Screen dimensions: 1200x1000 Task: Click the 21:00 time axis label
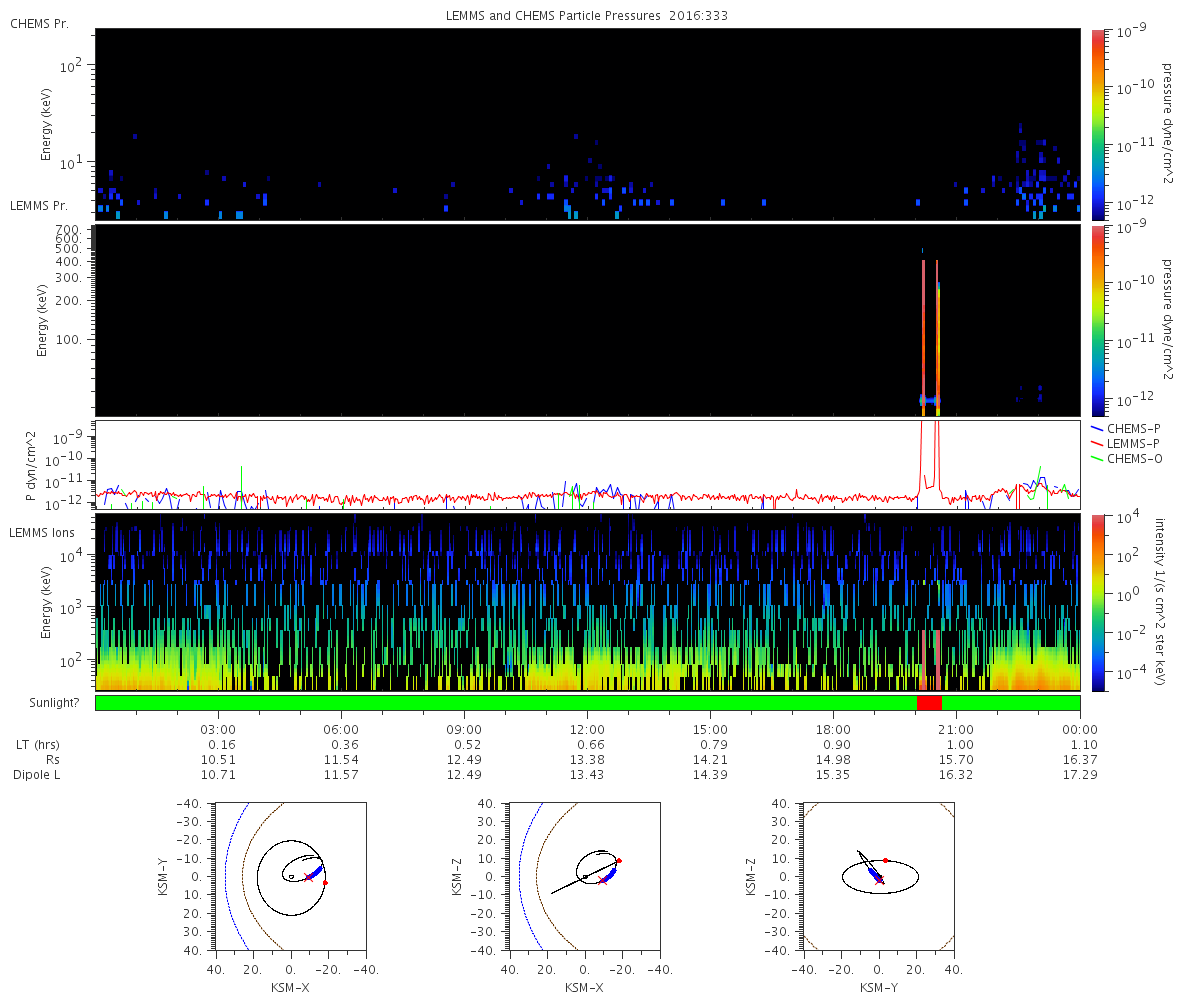click(957, 729)
